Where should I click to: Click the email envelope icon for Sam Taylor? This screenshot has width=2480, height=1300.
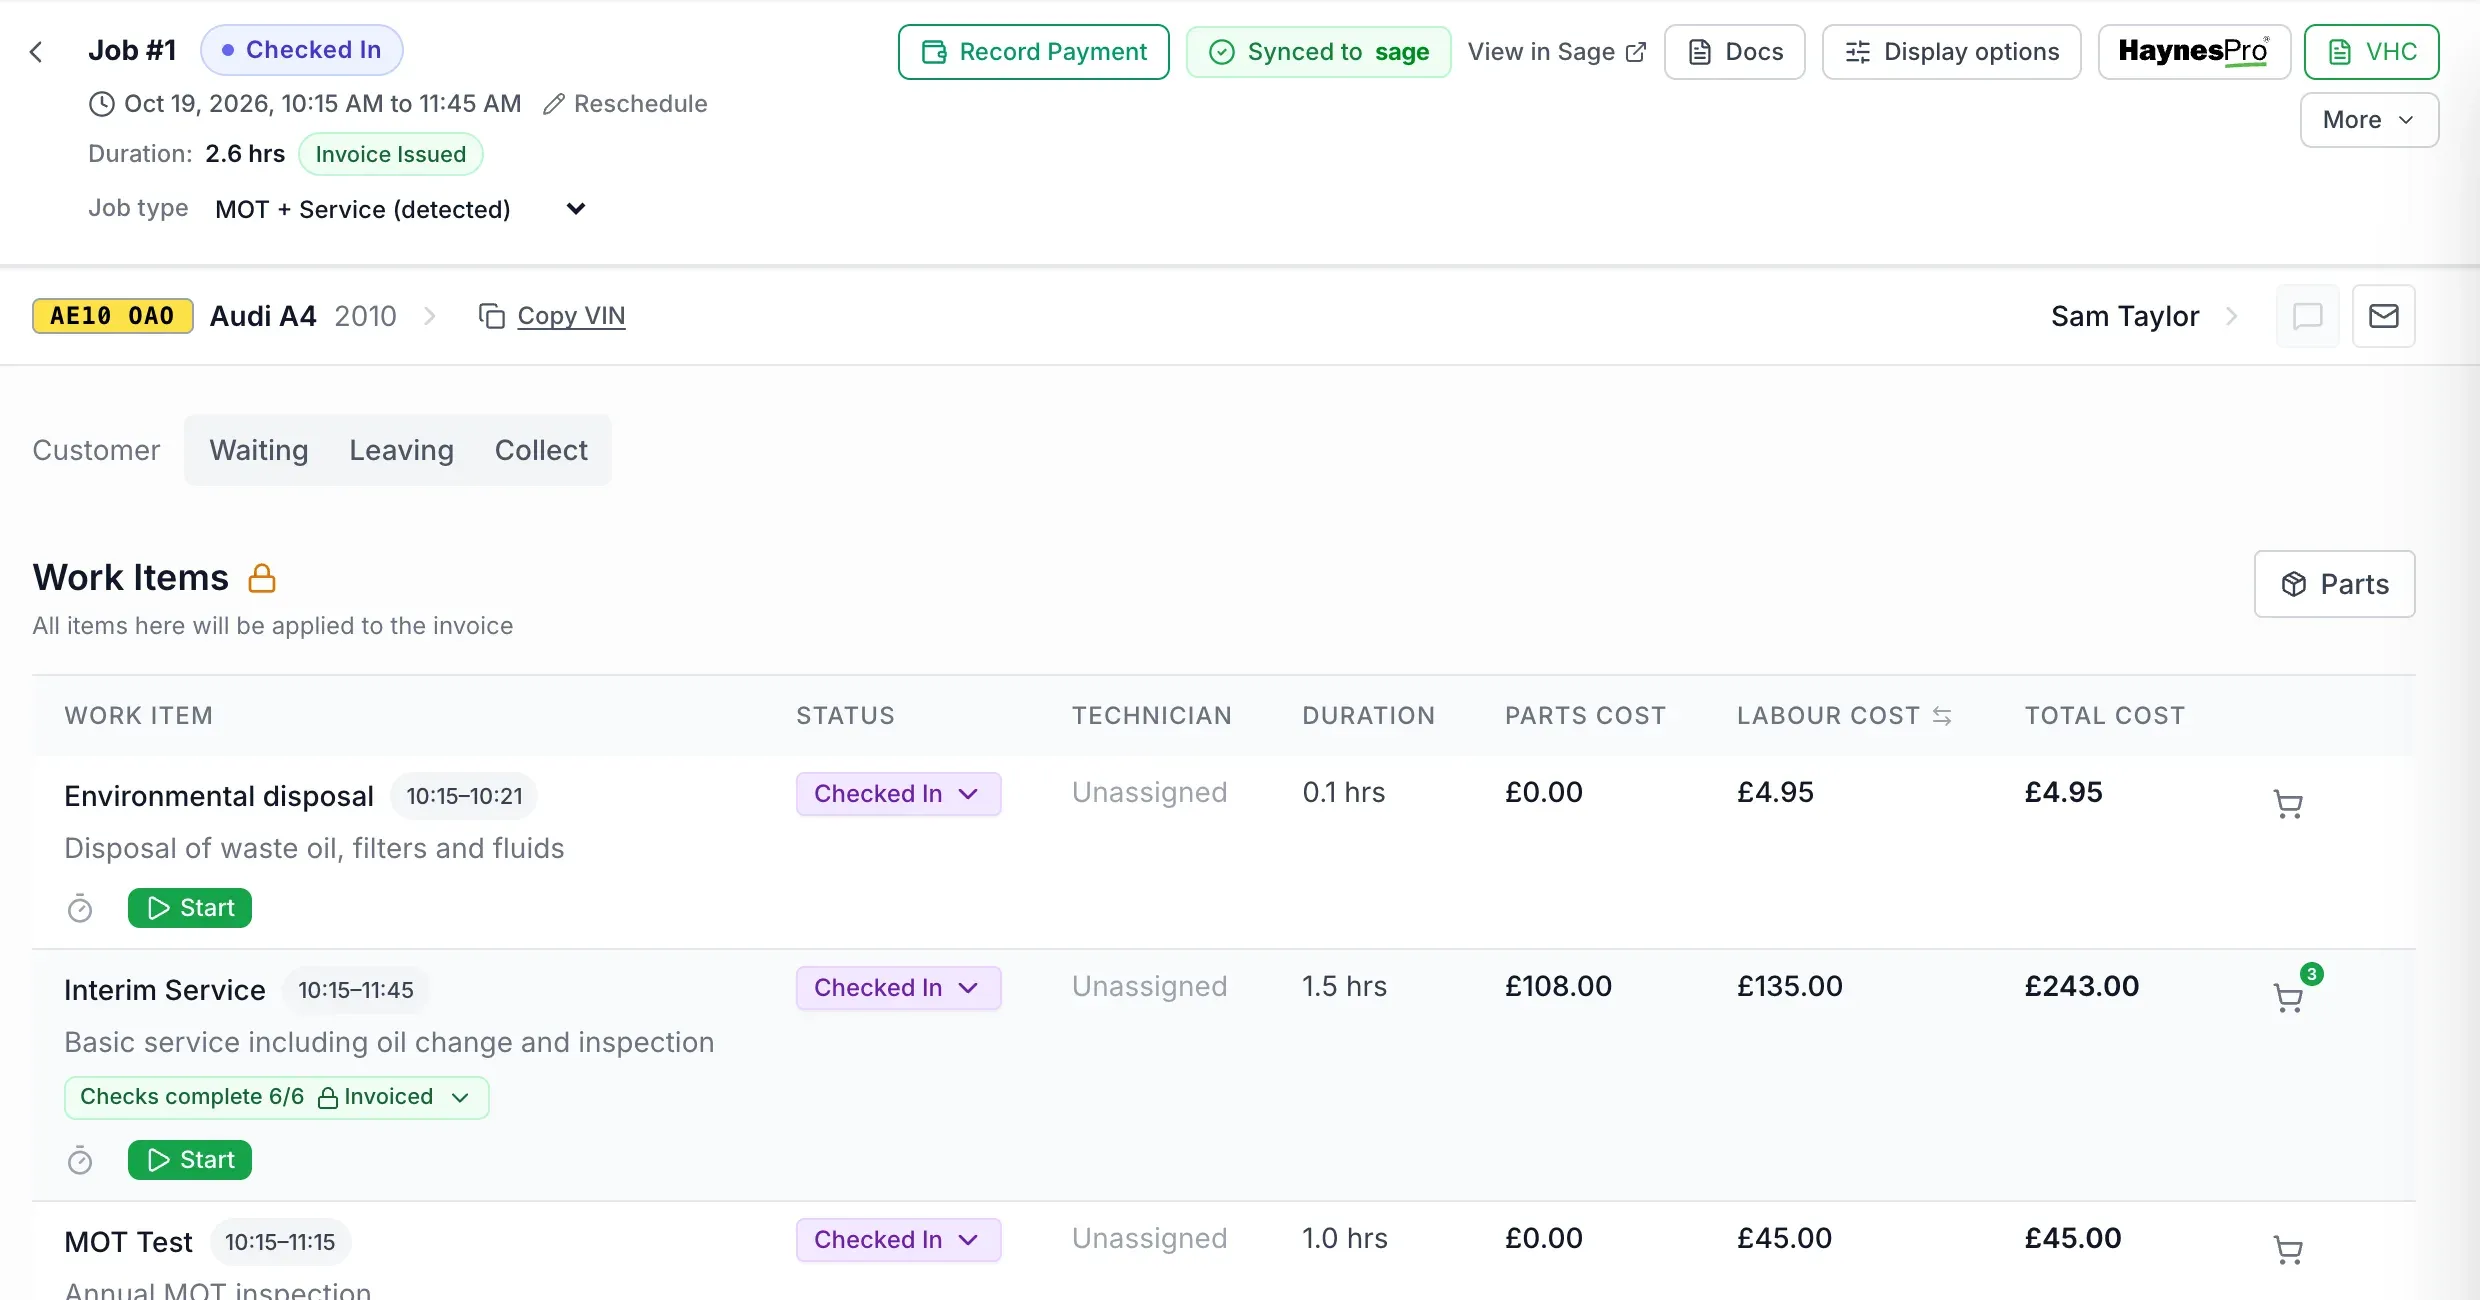(x=2384, y=316)
